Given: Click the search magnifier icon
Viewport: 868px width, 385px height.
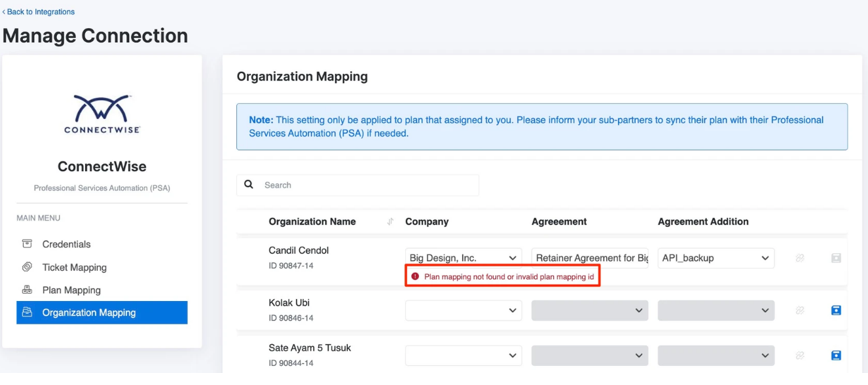Looking at the screenshot, I should (249, 184).
